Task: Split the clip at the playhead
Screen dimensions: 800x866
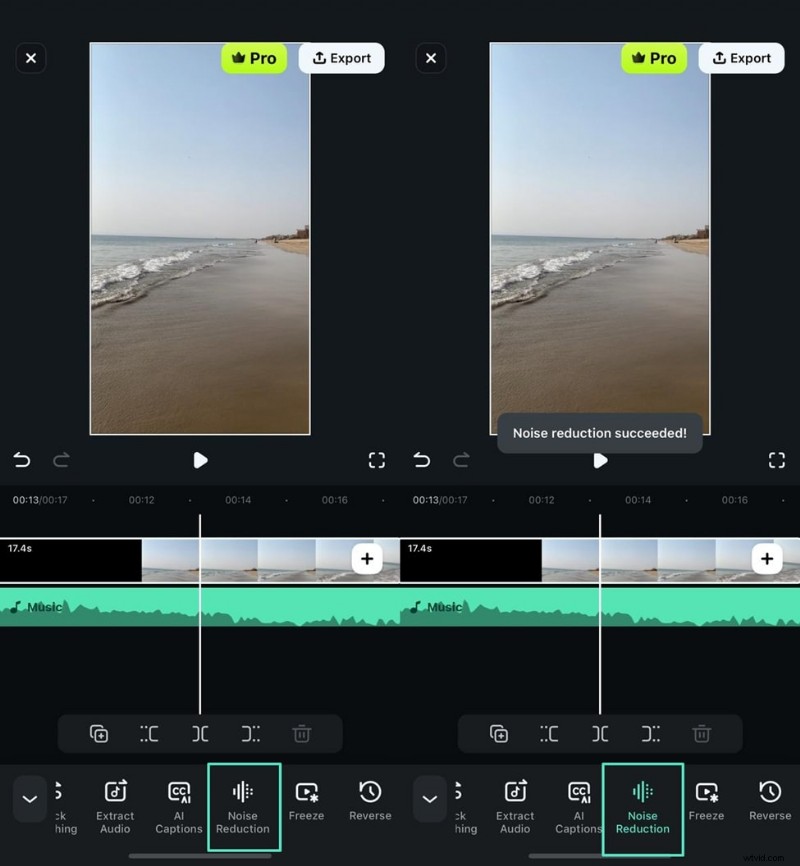Action: click(200, 733)
